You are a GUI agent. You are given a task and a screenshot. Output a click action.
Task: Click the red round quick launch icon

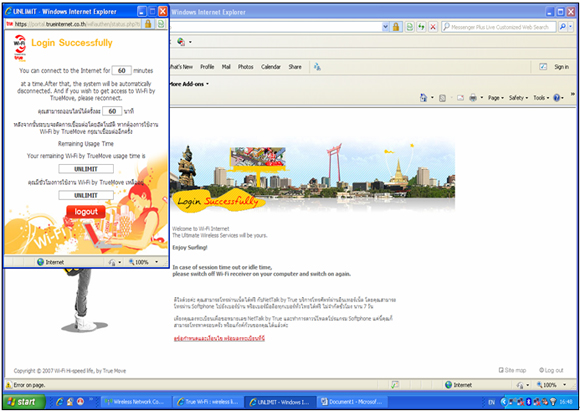tap(80, 402)
